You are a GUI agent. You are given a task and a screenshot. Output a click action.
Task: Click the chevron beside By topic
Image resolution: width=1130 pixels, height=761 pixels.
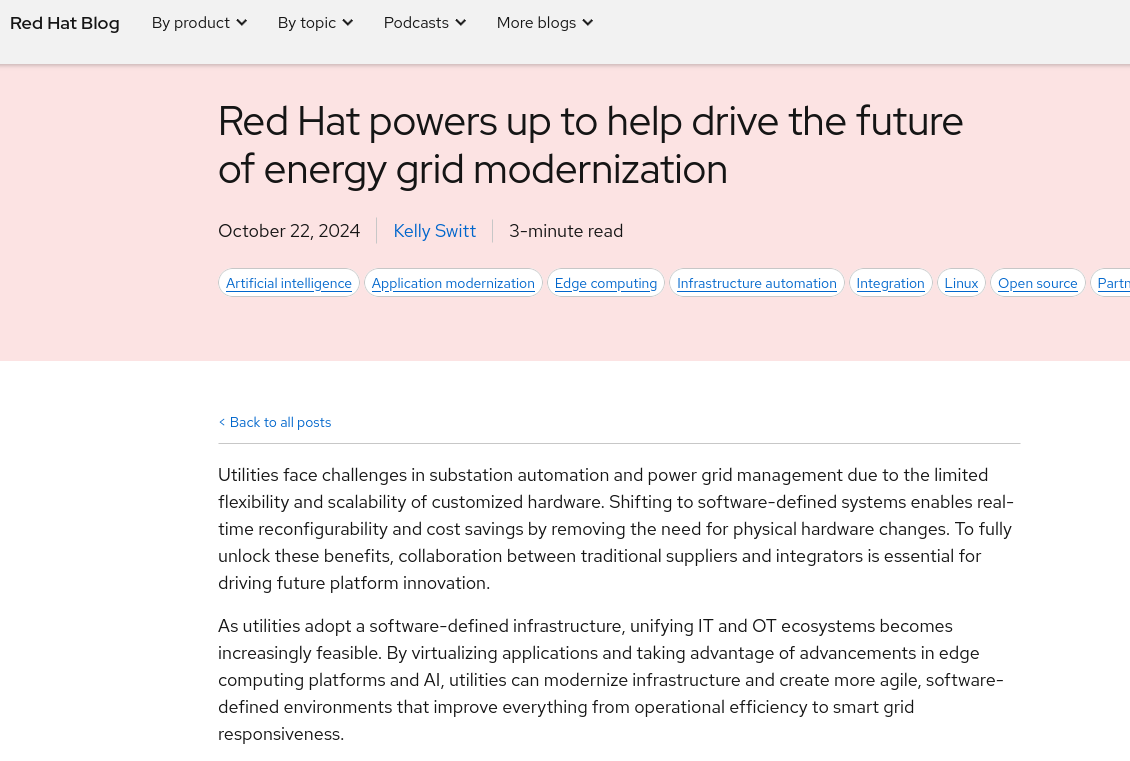tap(347, 23)
